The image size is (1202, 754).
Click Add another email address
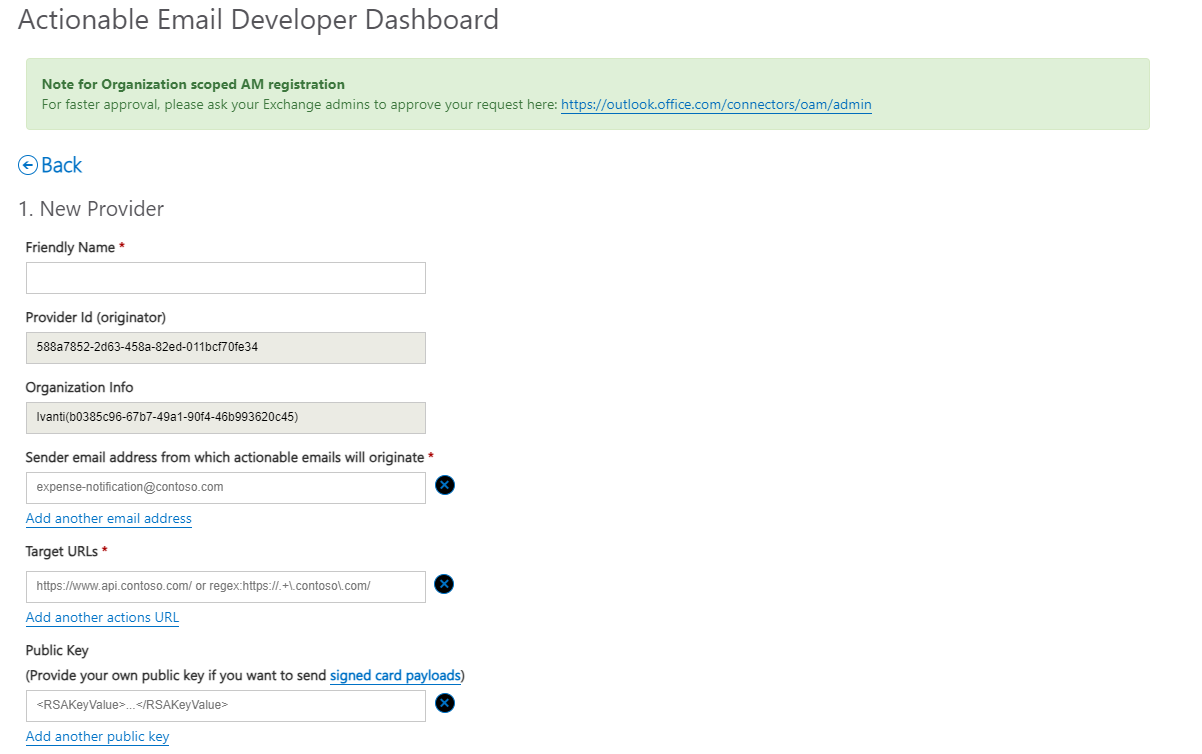click(108, 519)
